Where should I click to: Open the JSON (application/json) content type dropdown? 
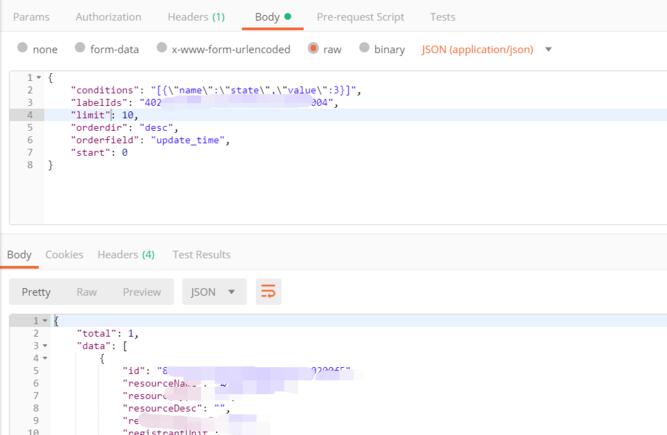click(487, 49)
